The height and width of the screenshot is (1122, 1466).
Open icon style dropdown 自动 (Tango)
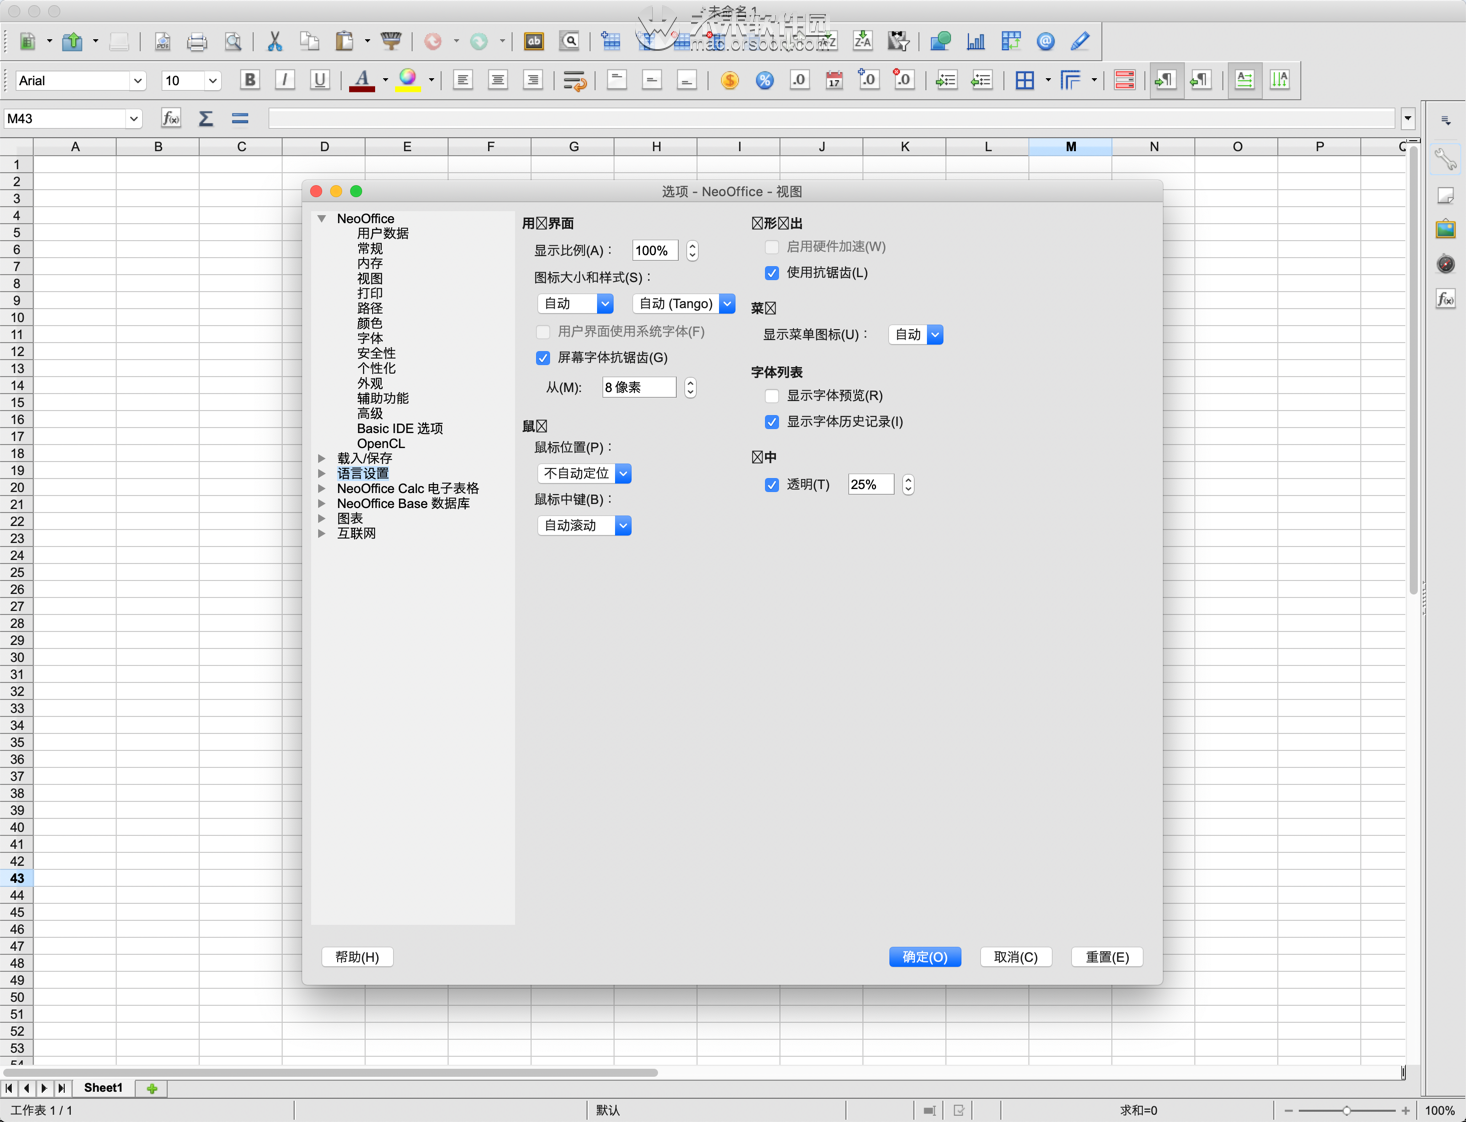coord(683,303)
